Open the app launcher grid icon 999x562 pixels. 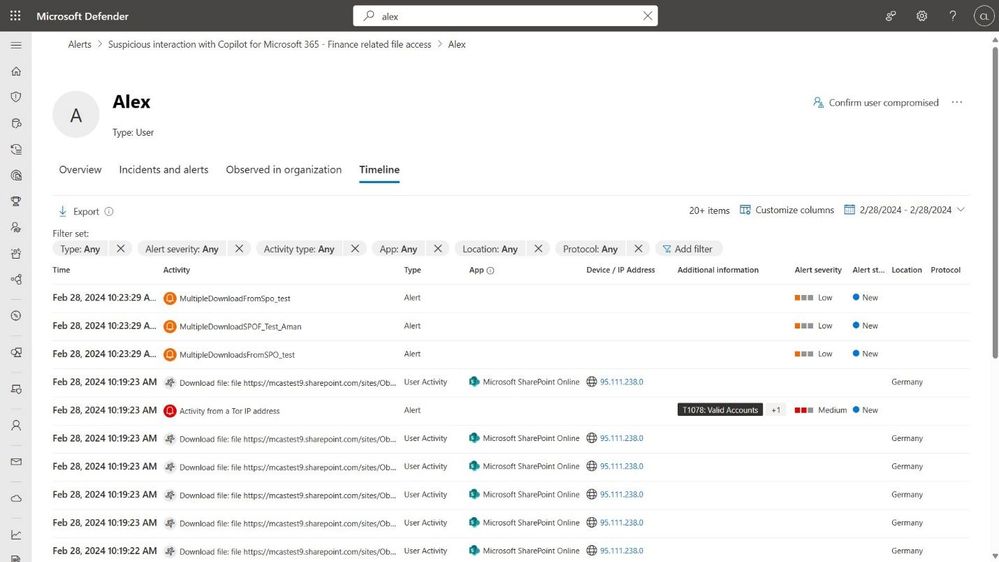[15, 16]
